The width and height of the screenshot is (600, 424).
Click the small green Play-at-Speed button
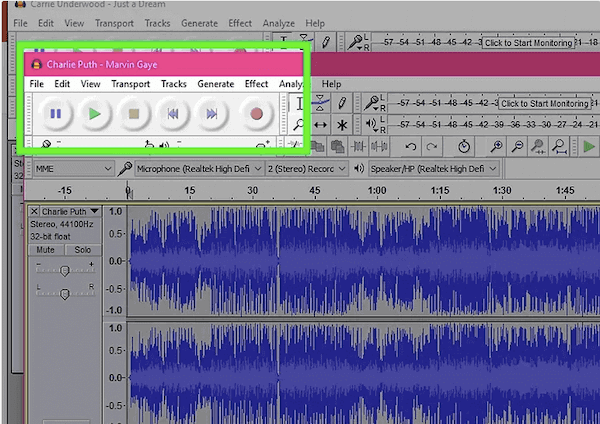pyautogui.click(x=589, y=147)
